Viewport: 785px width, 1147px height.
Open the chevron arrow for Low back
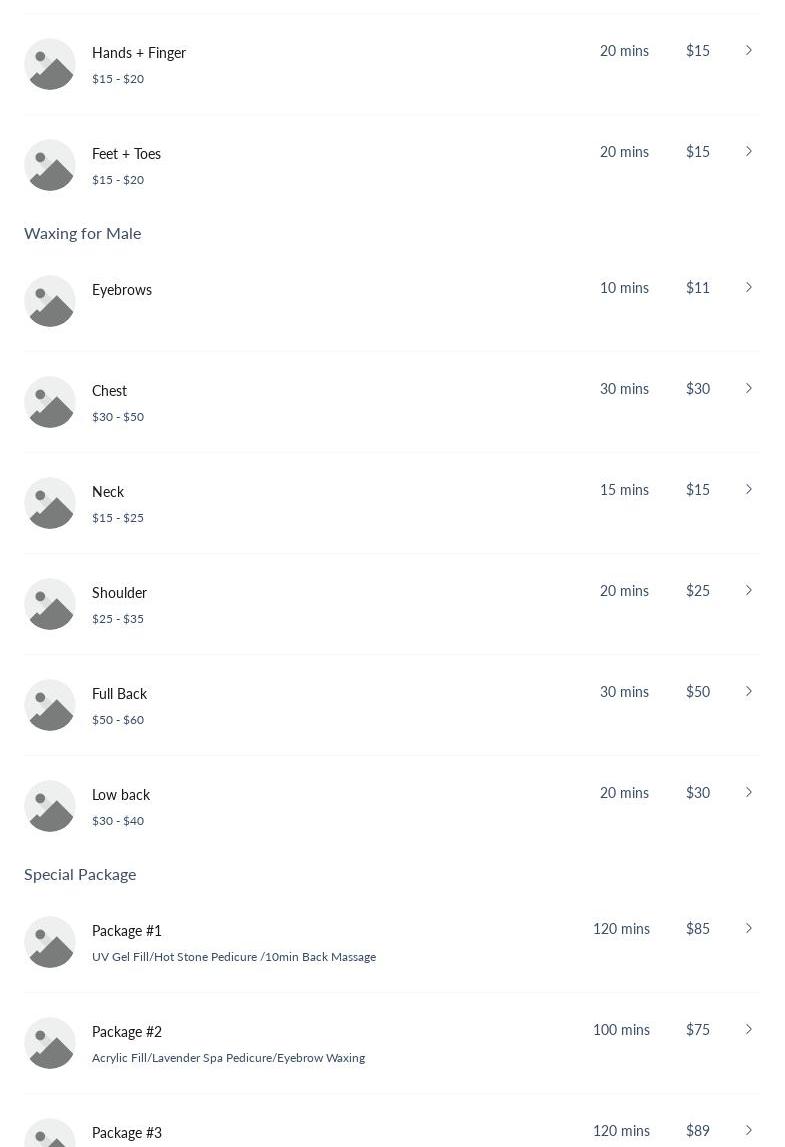(x=748, y=792)
